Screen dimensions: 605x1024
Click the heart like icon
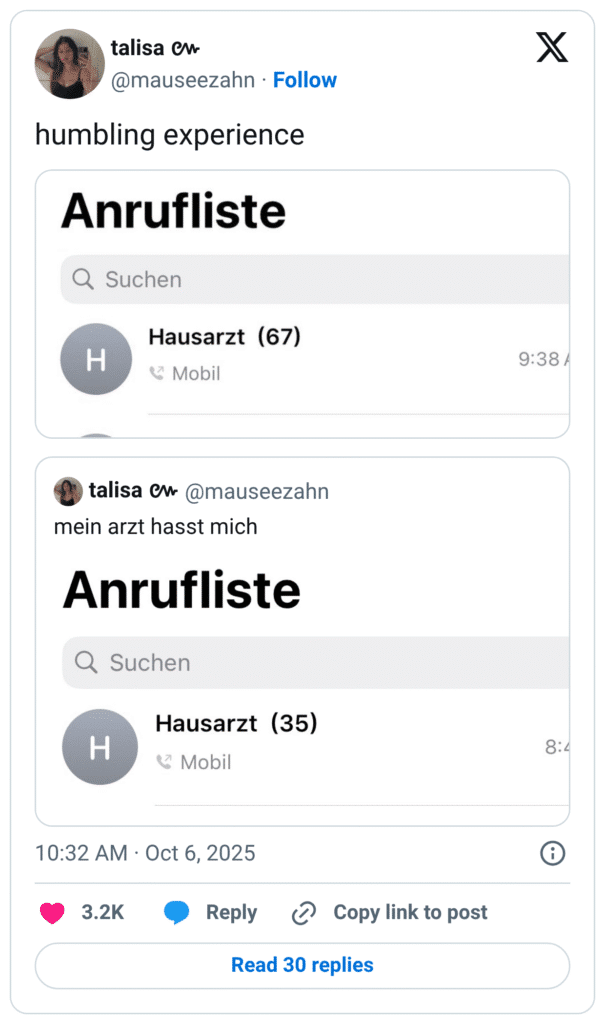(52, 912)
